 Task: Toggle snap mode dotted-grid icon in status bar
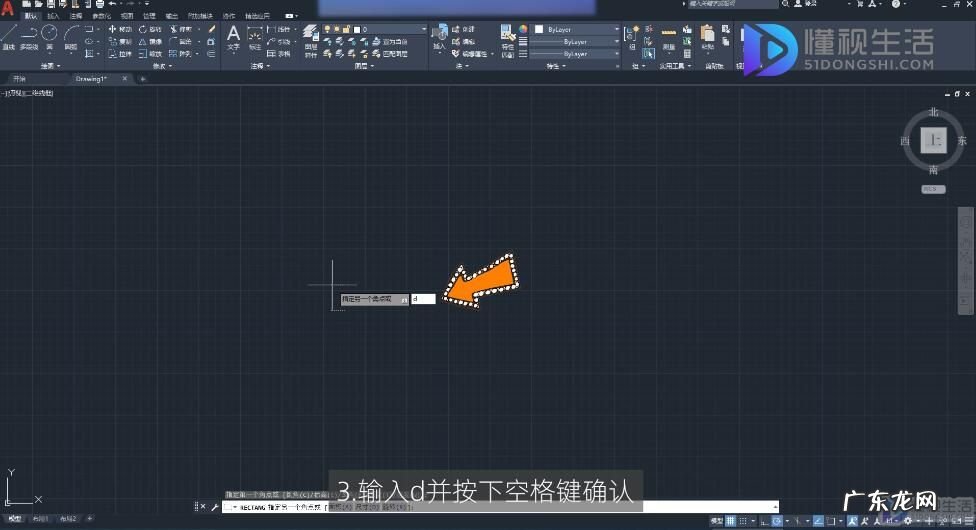(743, 521)
